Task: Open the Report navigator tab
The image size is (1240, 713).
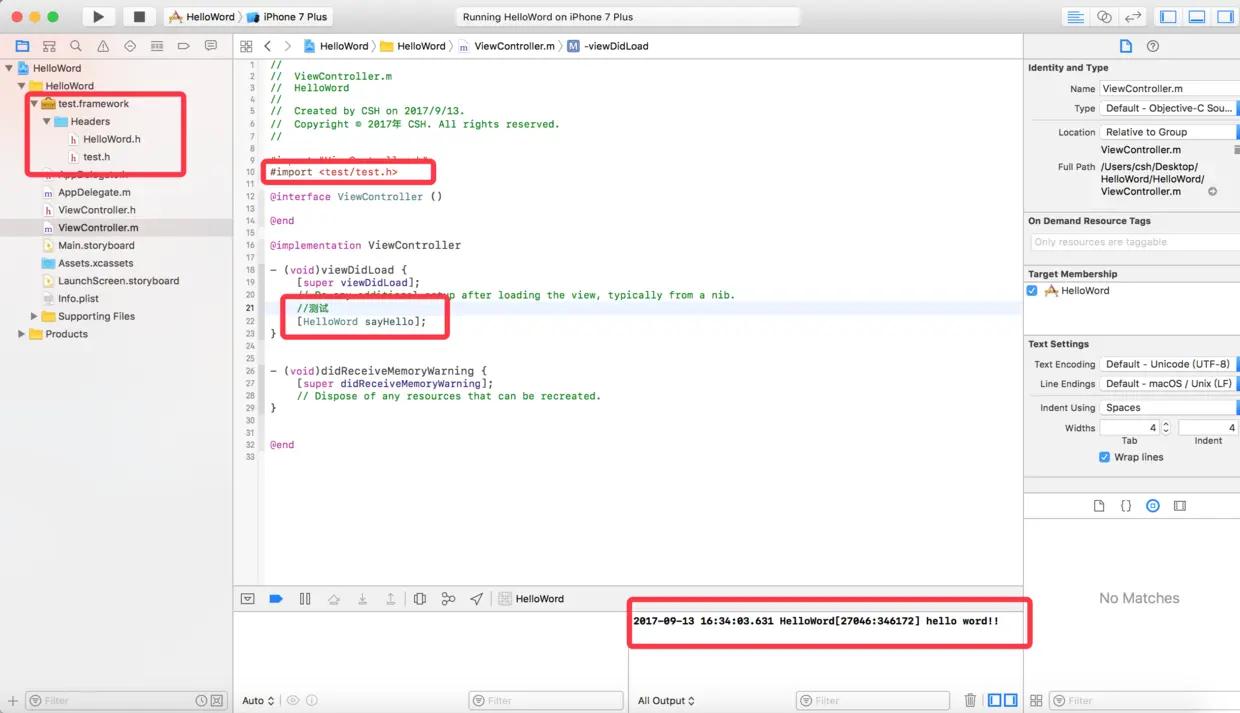Action: point(210,46)
